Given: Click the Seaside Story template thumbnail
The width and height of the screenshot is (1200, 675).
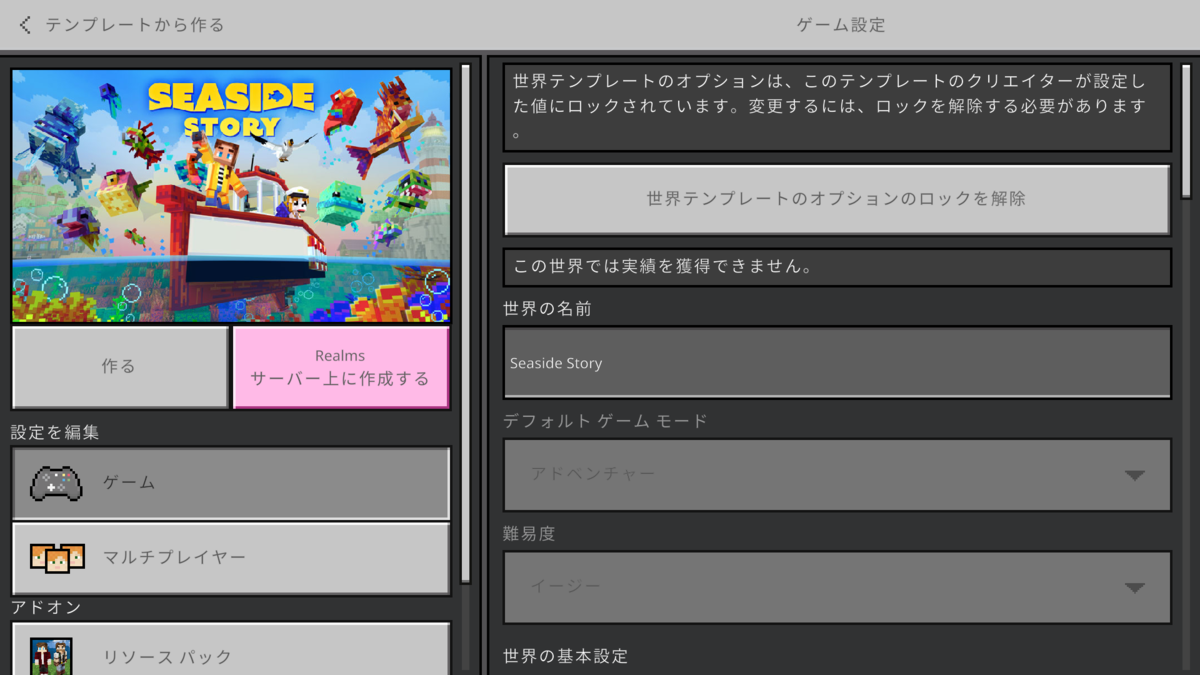Looking at the screenshot, I should (231, 195).
